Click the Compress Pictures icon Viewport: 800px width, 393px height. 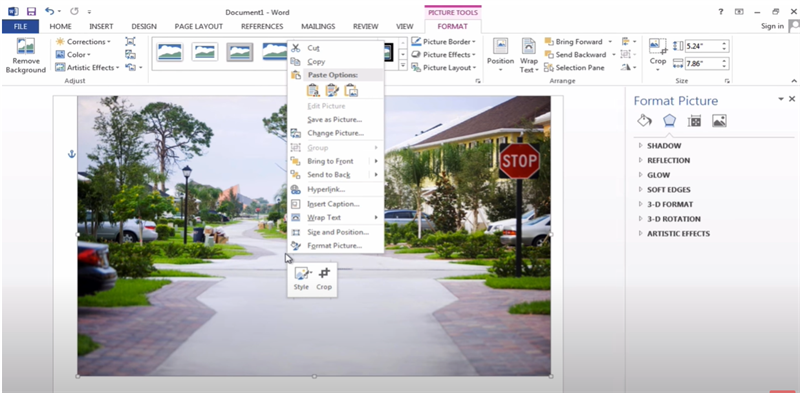click(x=131, y=41)
